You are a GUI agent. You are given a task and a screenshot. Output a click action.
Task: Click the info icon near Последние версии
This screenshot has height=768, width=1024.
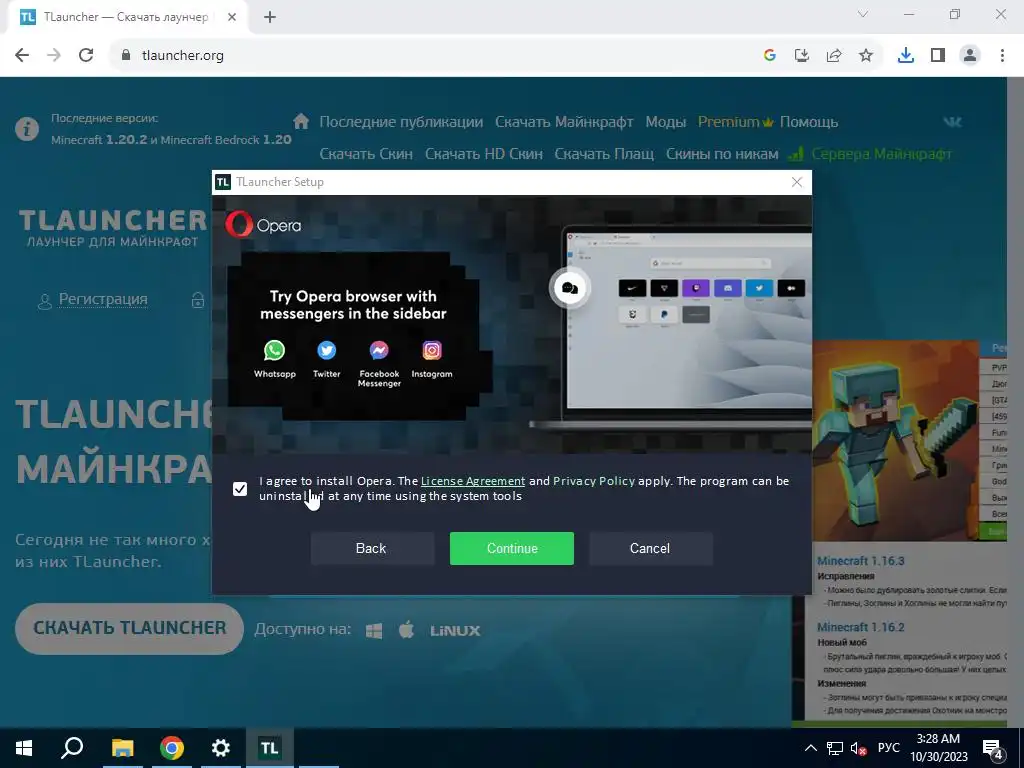click(27, 129)
